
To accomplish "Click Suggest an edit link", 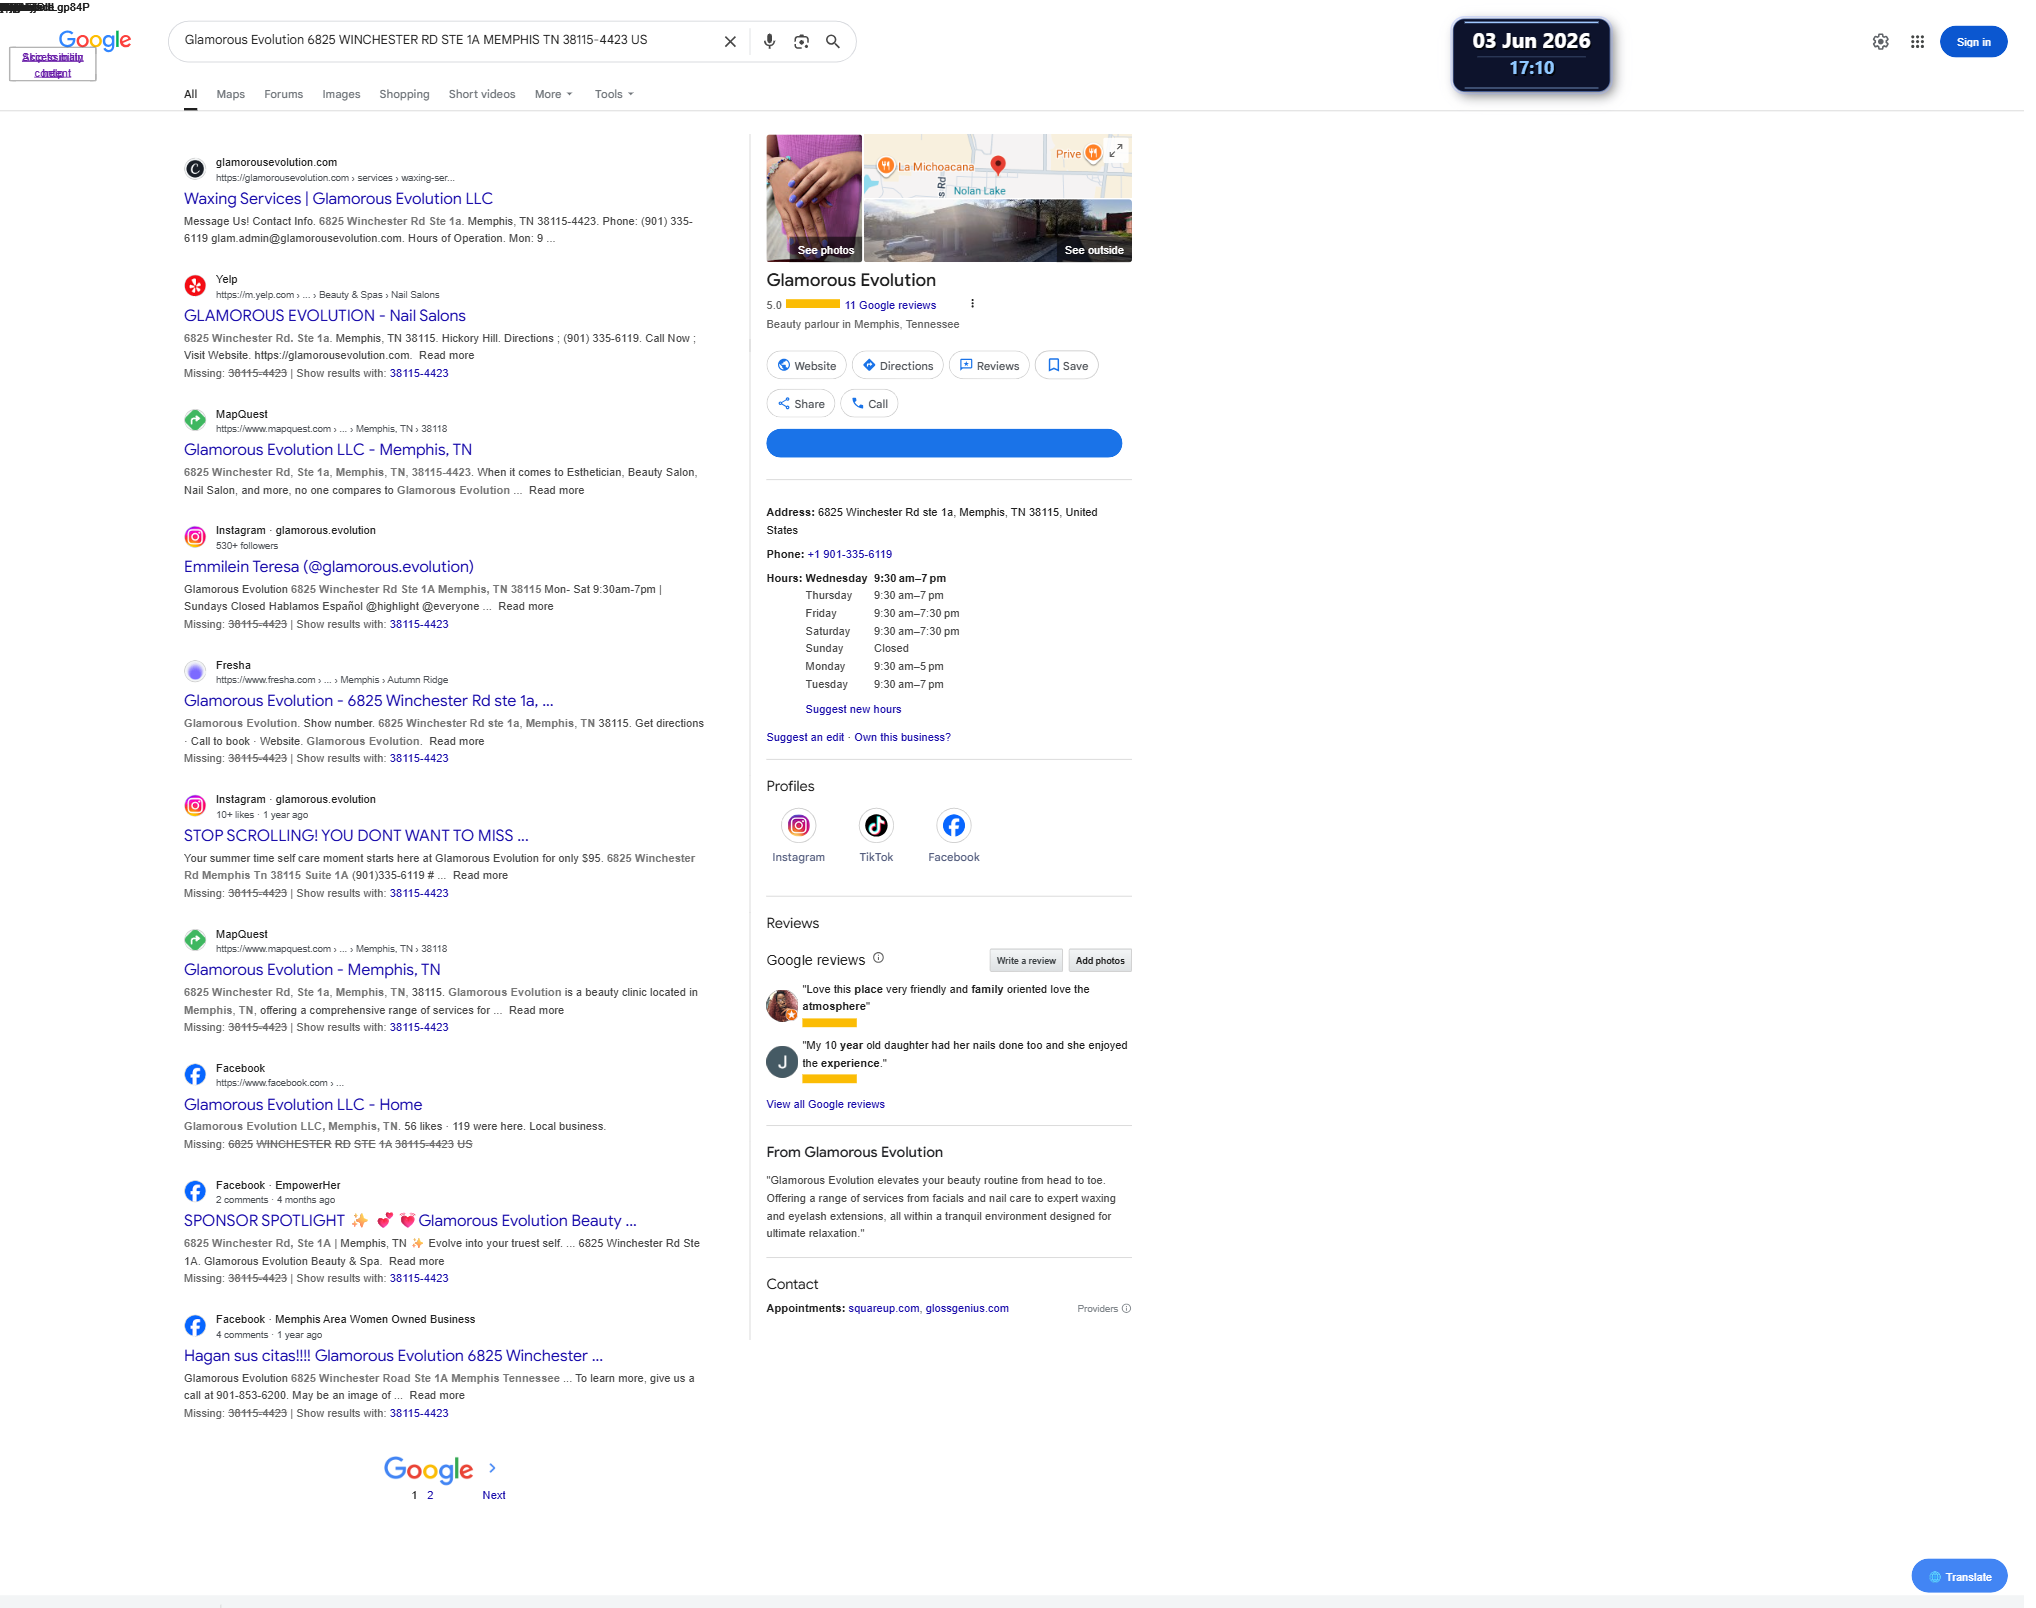I will (805, 737).
